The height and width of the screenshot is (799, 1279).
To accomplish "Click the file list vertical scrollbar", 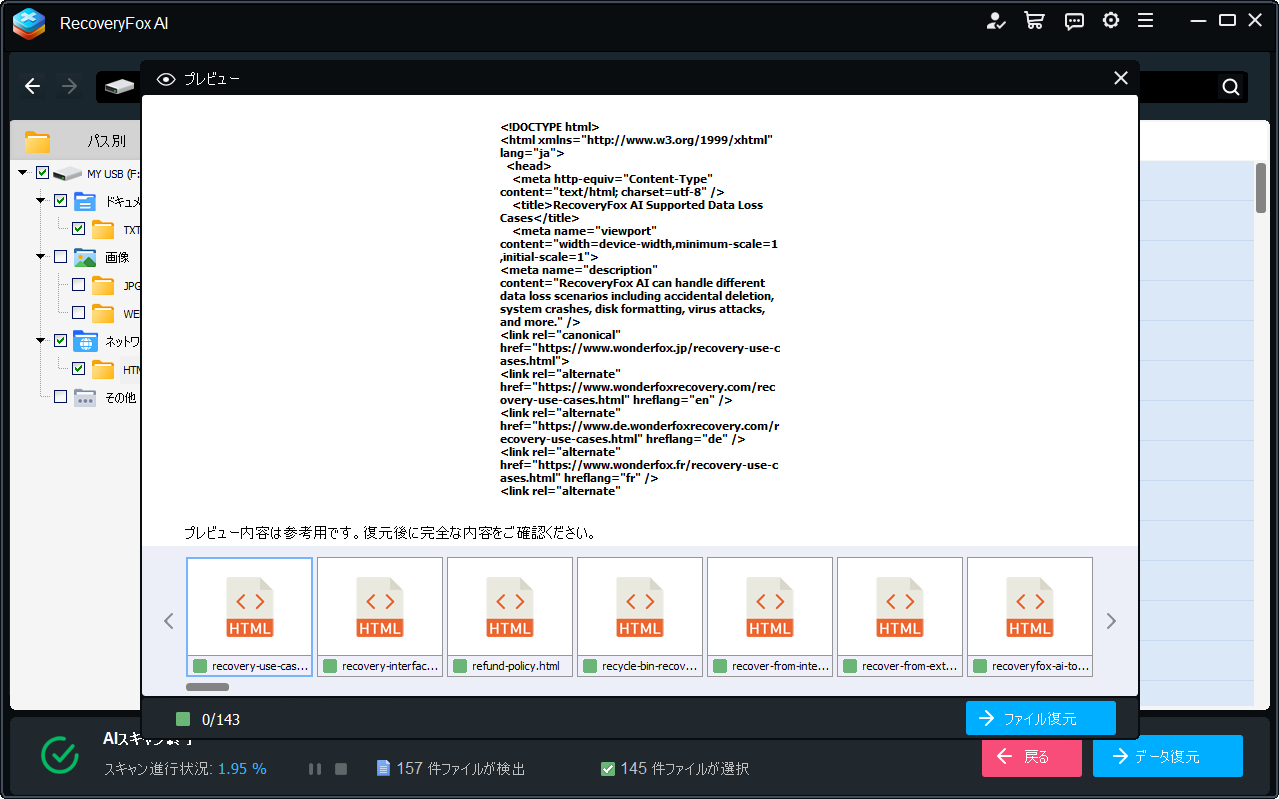I will point(1261,189).
